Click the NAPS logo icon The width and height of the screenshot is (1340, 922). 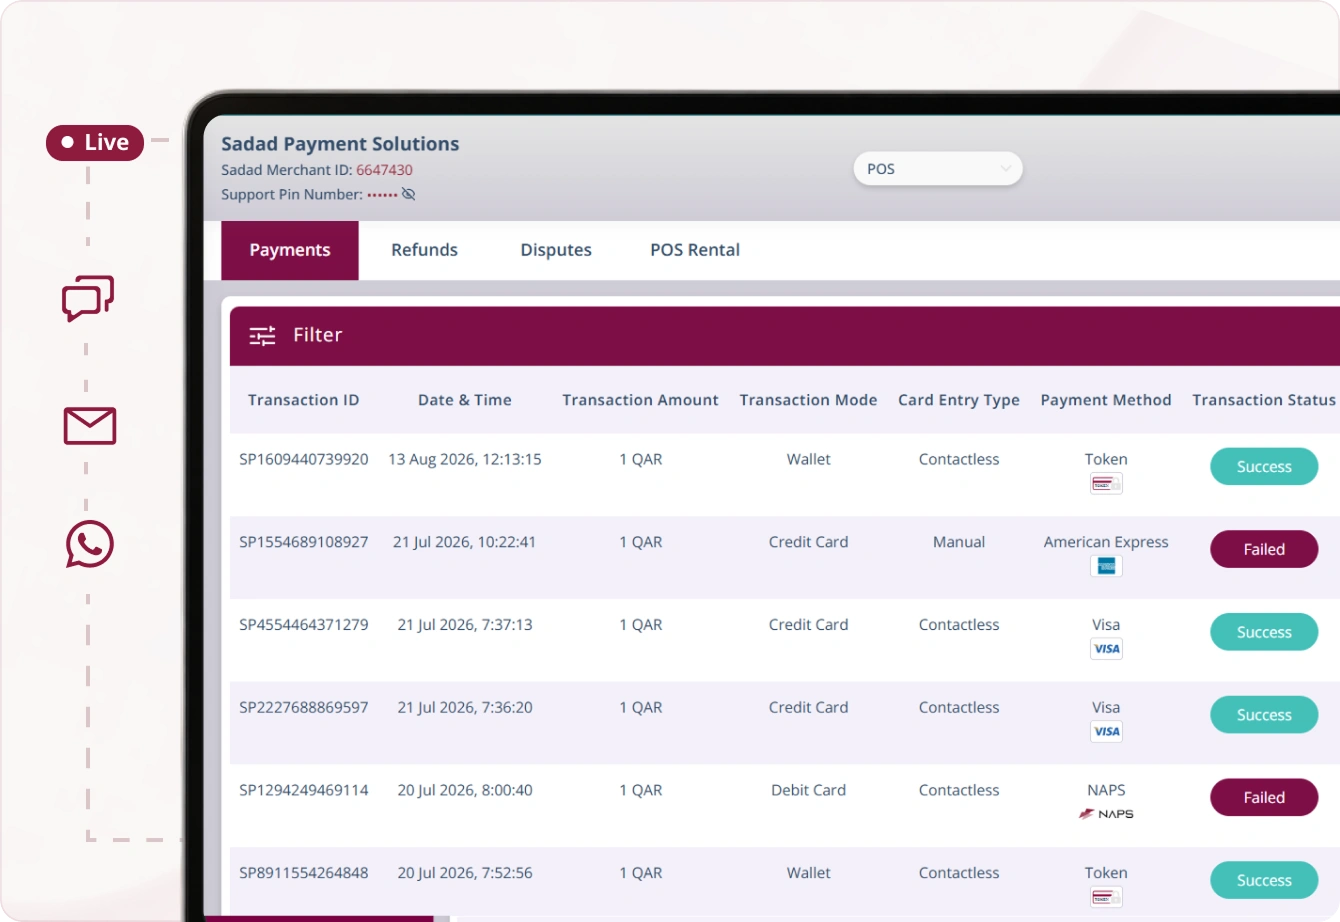point(1106,814)
